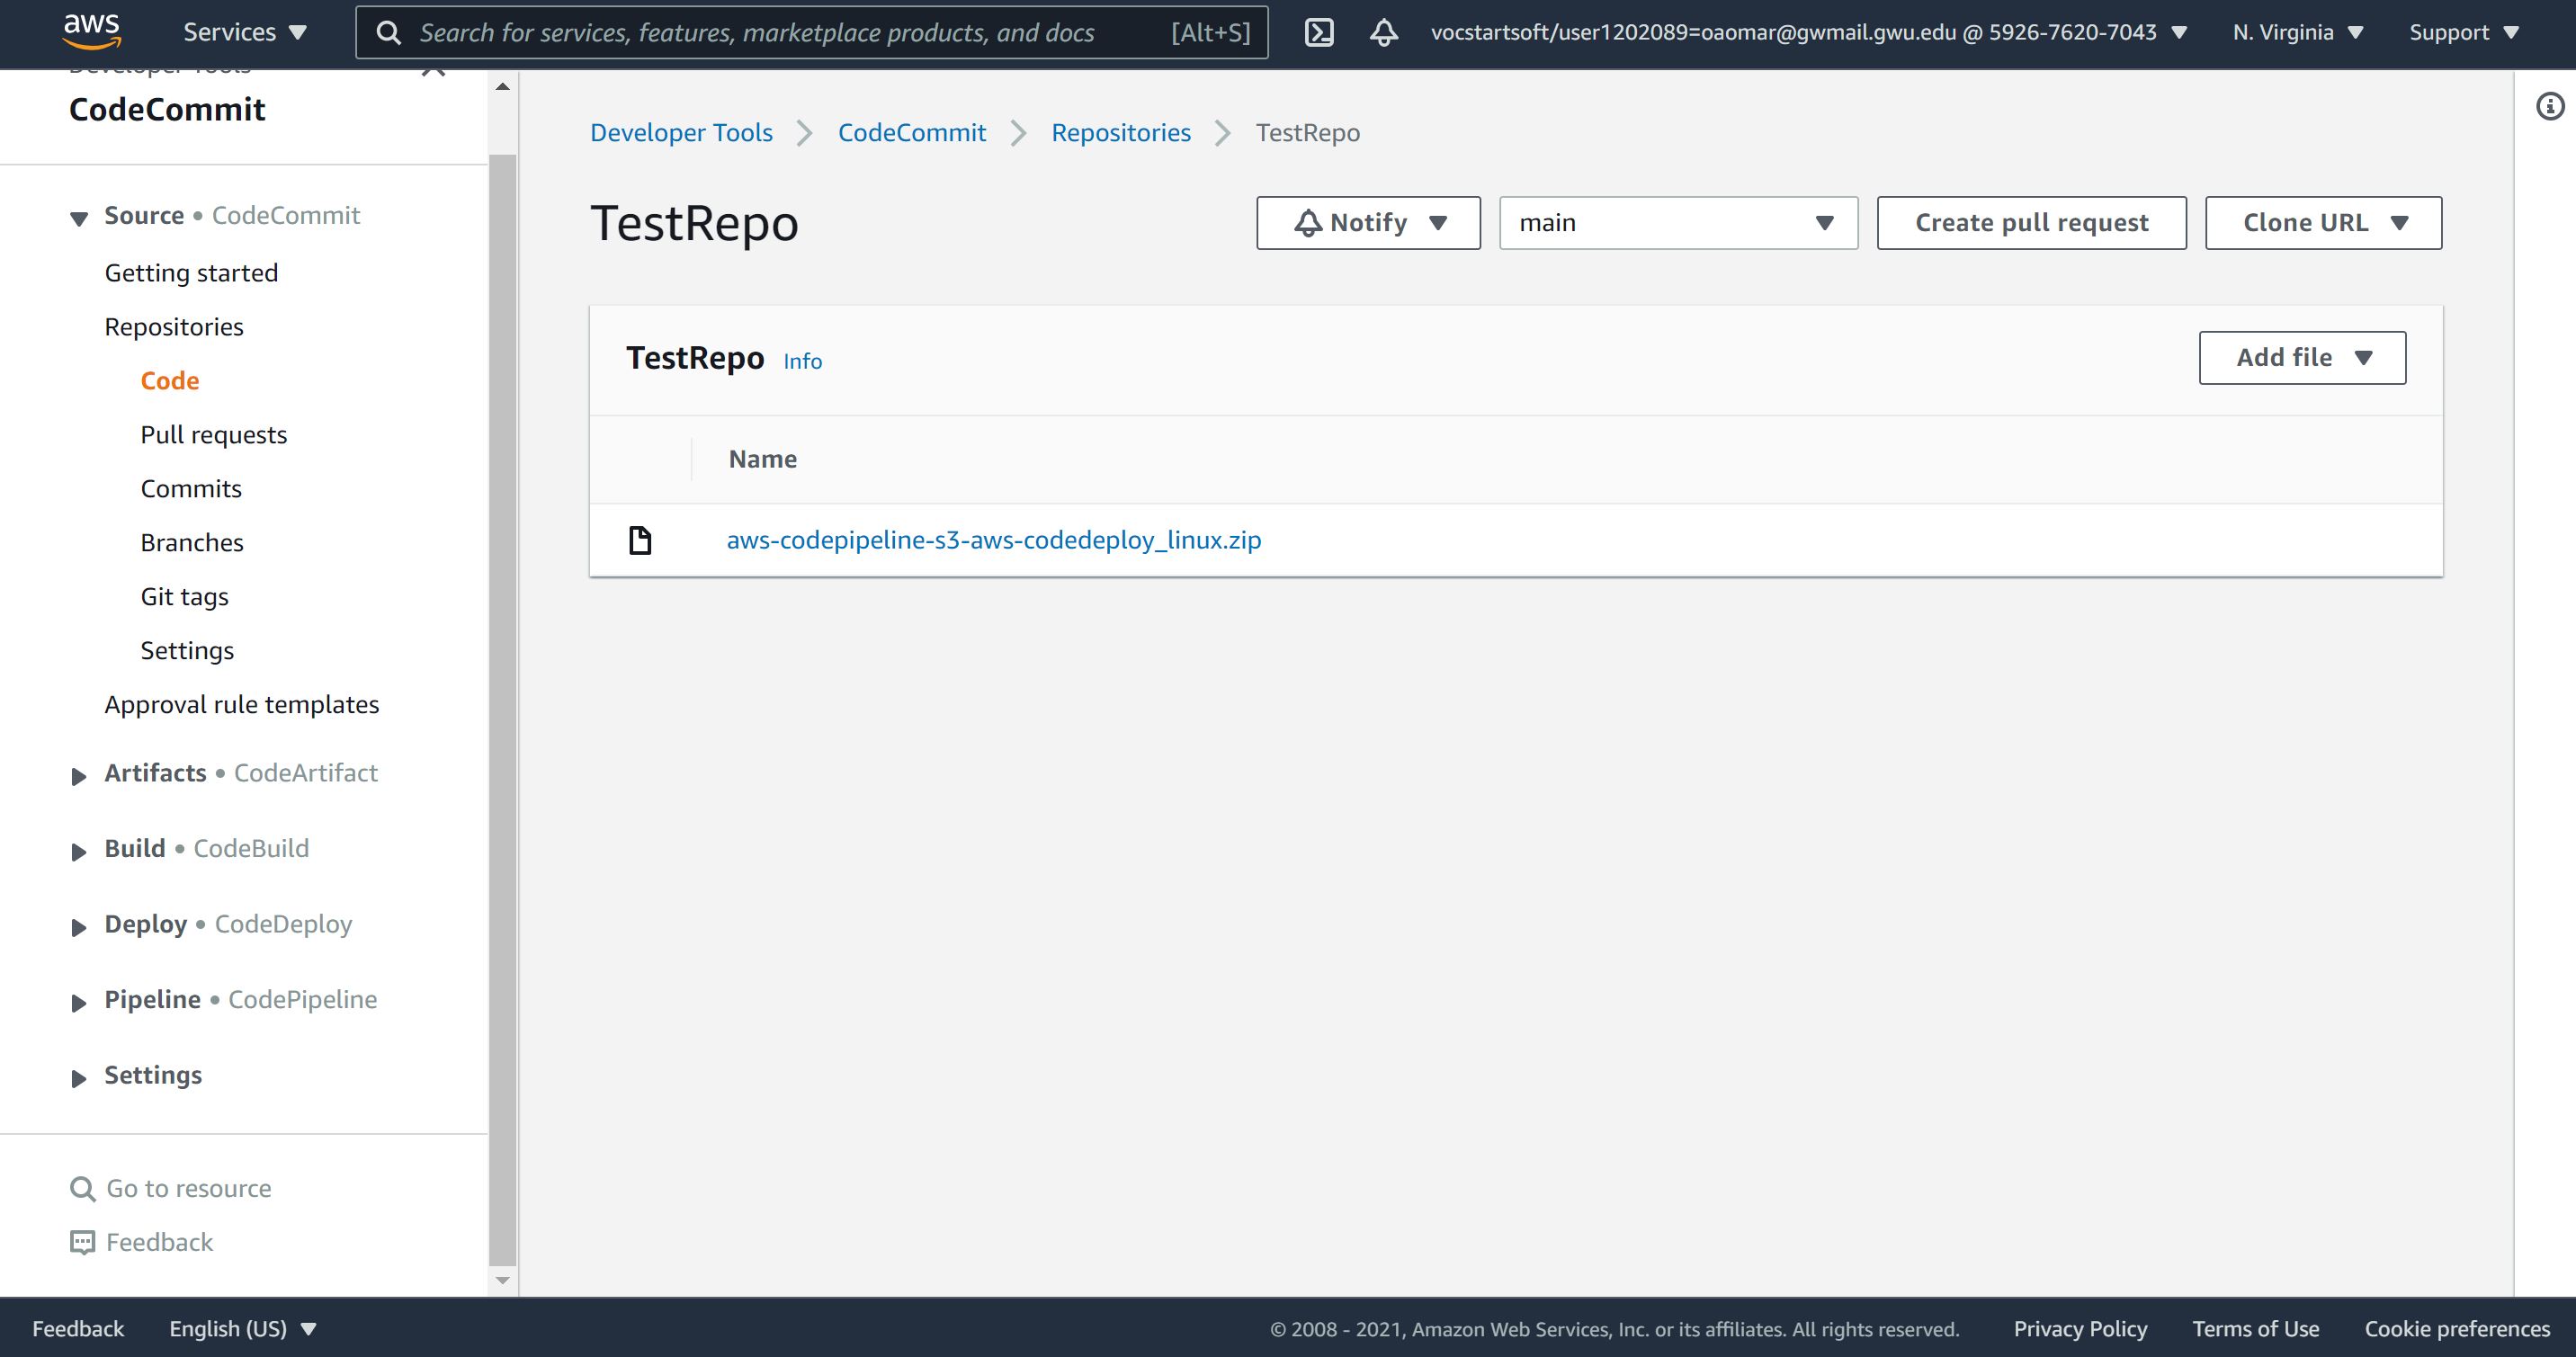Open the Add file dropdown menu
Screen dimensions: 2576x1357
pyautogui.click(x=2303, y=356)
